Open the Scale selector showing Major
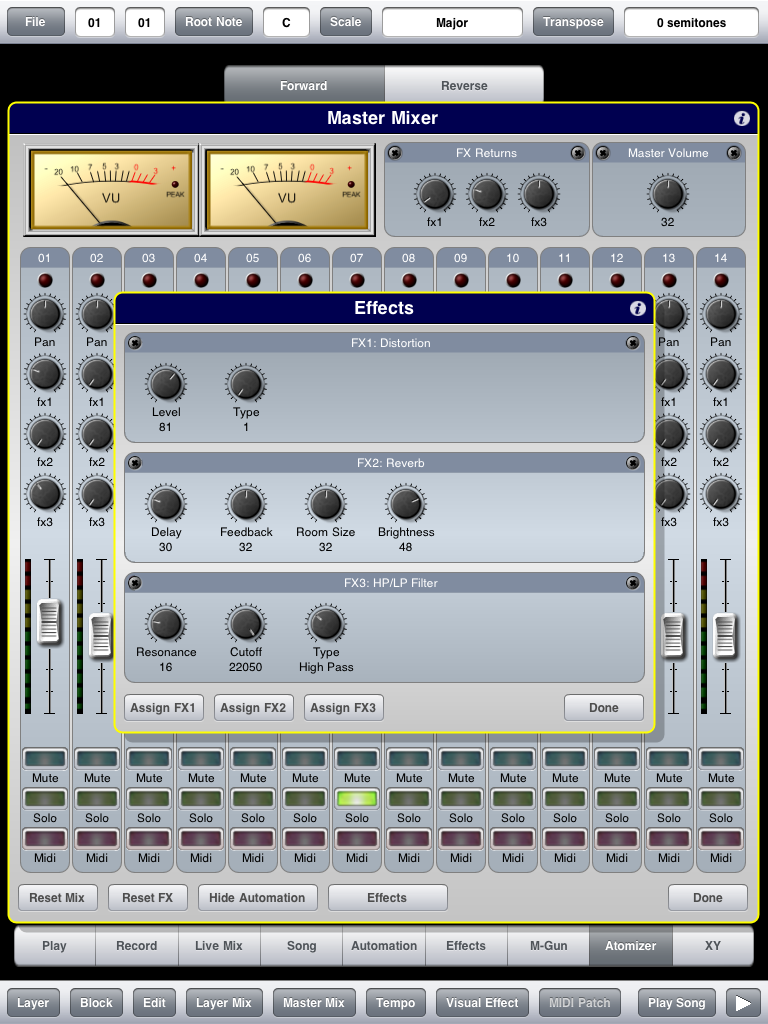Screen dimensions: 768x1024 [x=452, y=22]
